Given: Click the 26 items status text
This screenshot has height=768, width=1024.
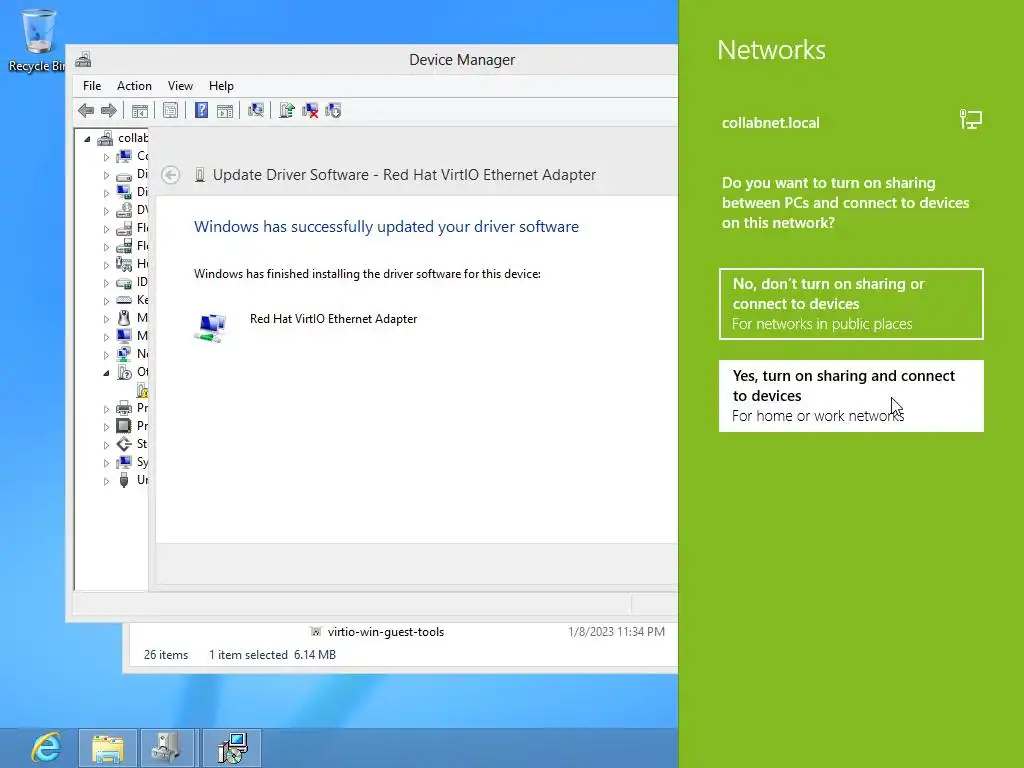Looking at the screenshot, I should 166,654.
